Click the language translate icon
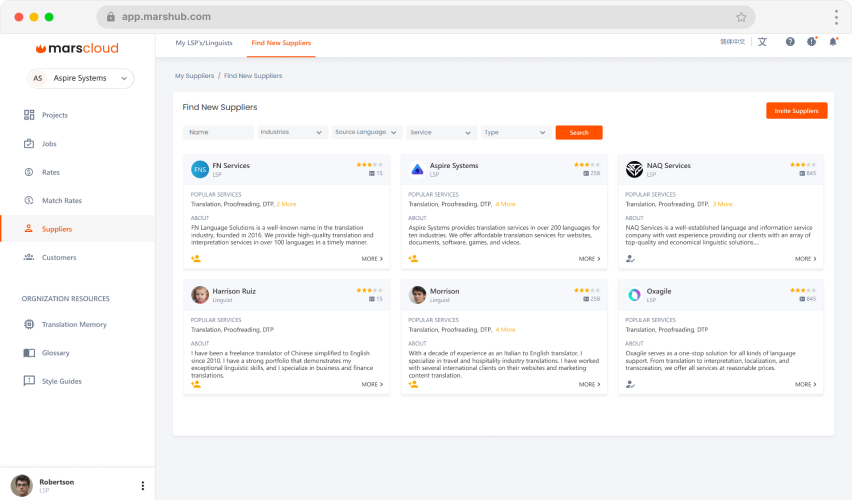852x500 pixels. (x=762, y=42)
